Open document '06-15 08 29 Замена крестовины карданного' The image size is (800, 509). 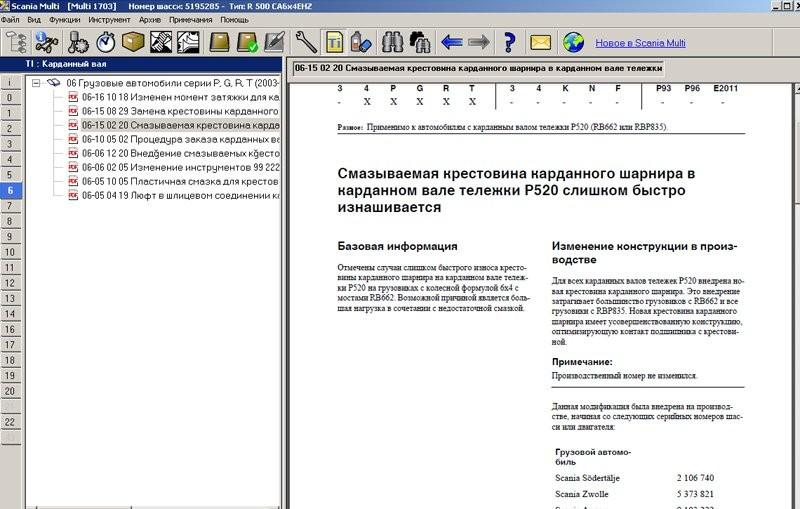(x=180, y=111)
